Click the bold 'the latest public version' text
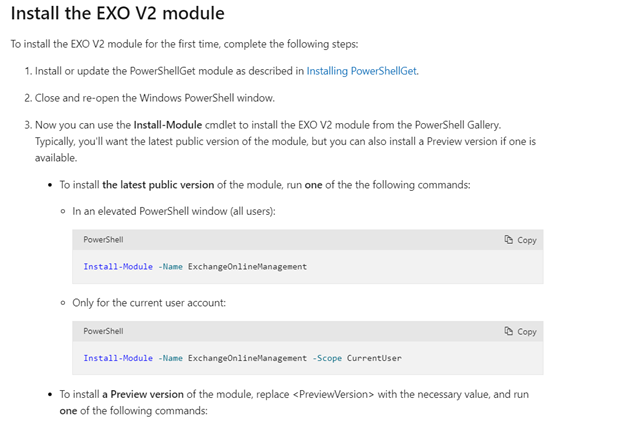This screenshot has height=426, width=624. pyautogui.click(x=158, y=185)
